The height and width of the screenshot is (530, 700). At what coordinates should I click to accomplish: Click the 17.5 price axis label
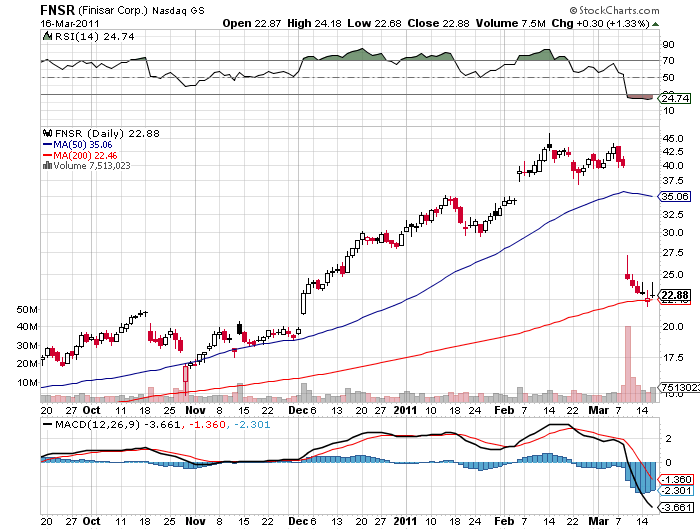(673, 357)
